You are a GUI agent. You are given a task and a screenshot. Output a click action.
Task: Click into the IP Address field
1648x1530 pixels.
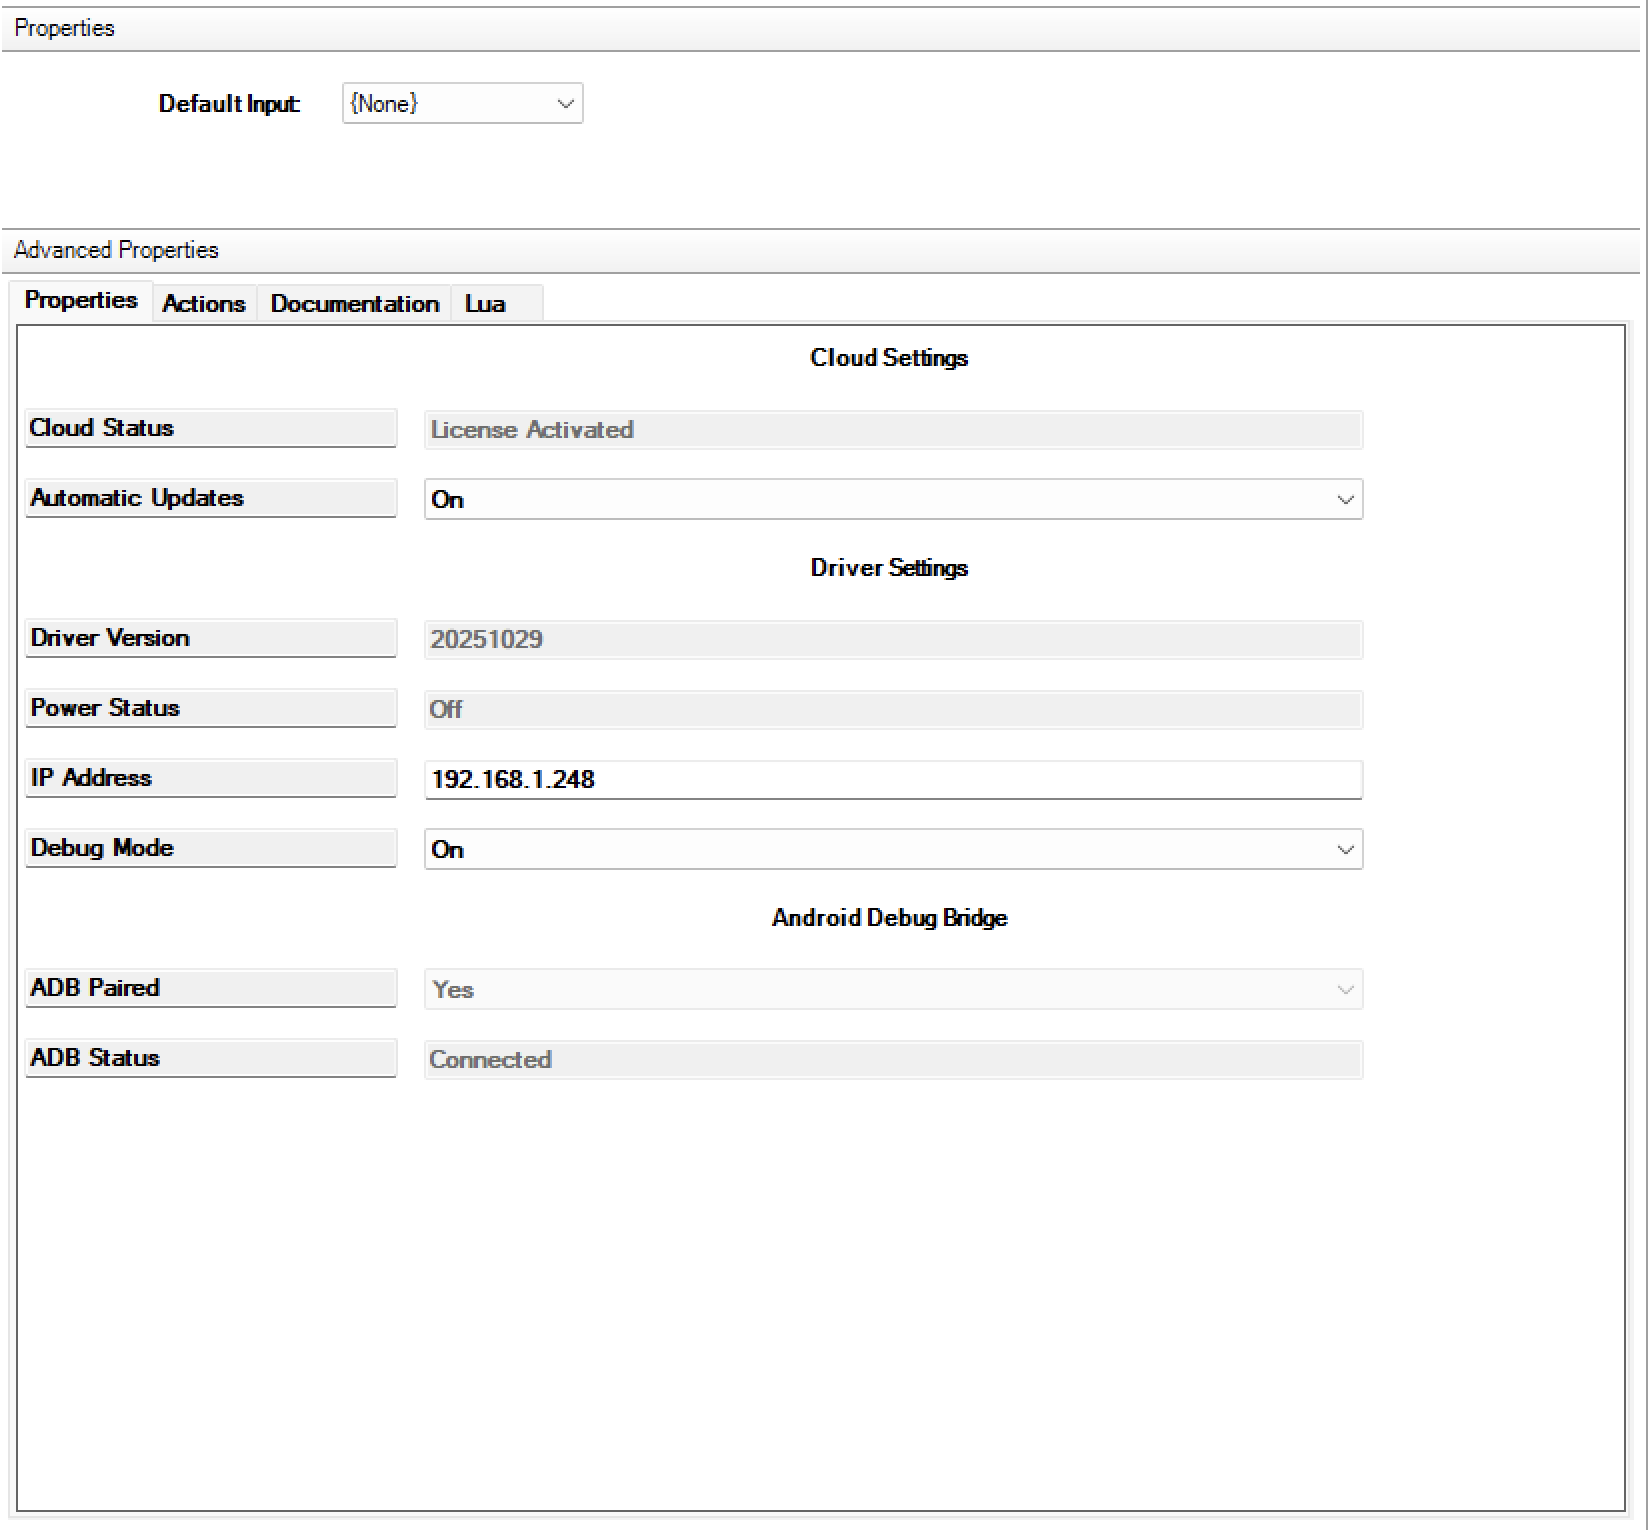pyautogui.click(x=892, y=779)
